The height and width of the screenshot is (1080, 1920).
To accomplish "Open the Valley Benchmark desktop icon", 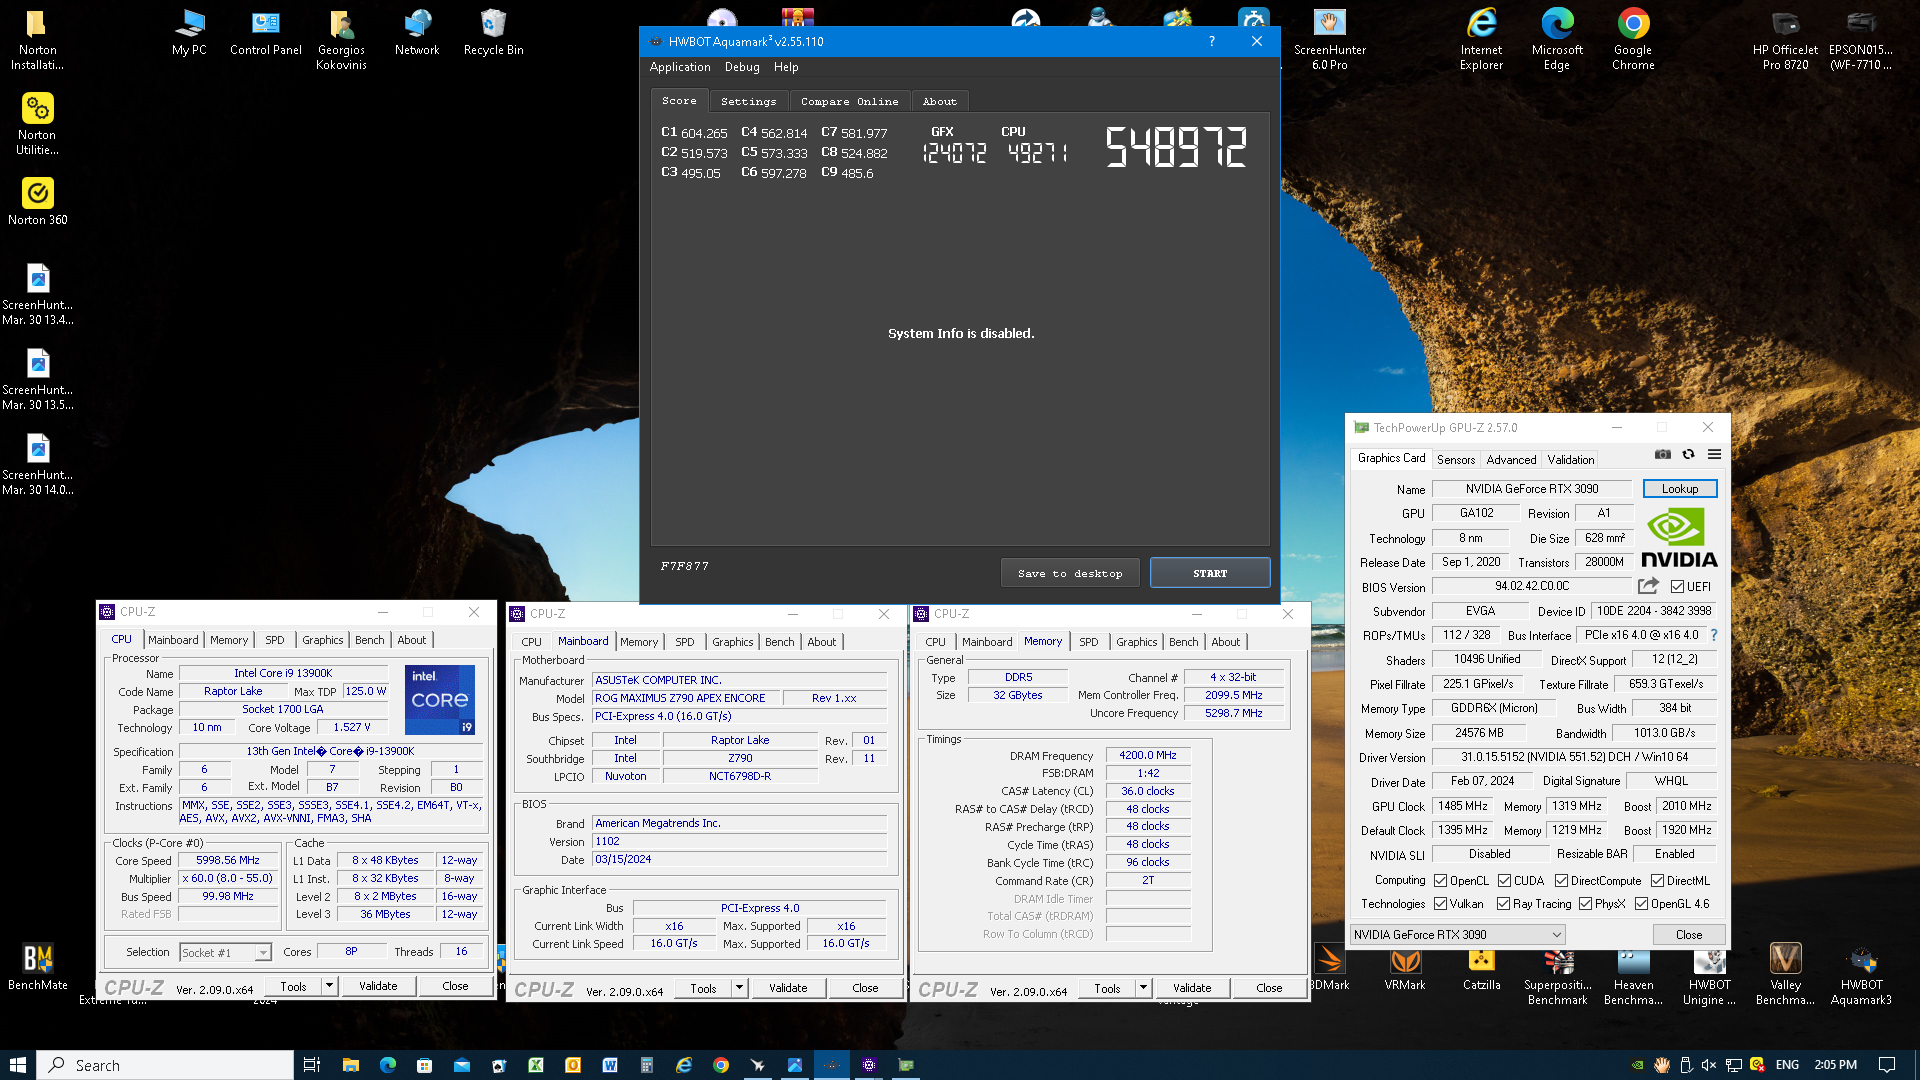I will point(1785,974).
